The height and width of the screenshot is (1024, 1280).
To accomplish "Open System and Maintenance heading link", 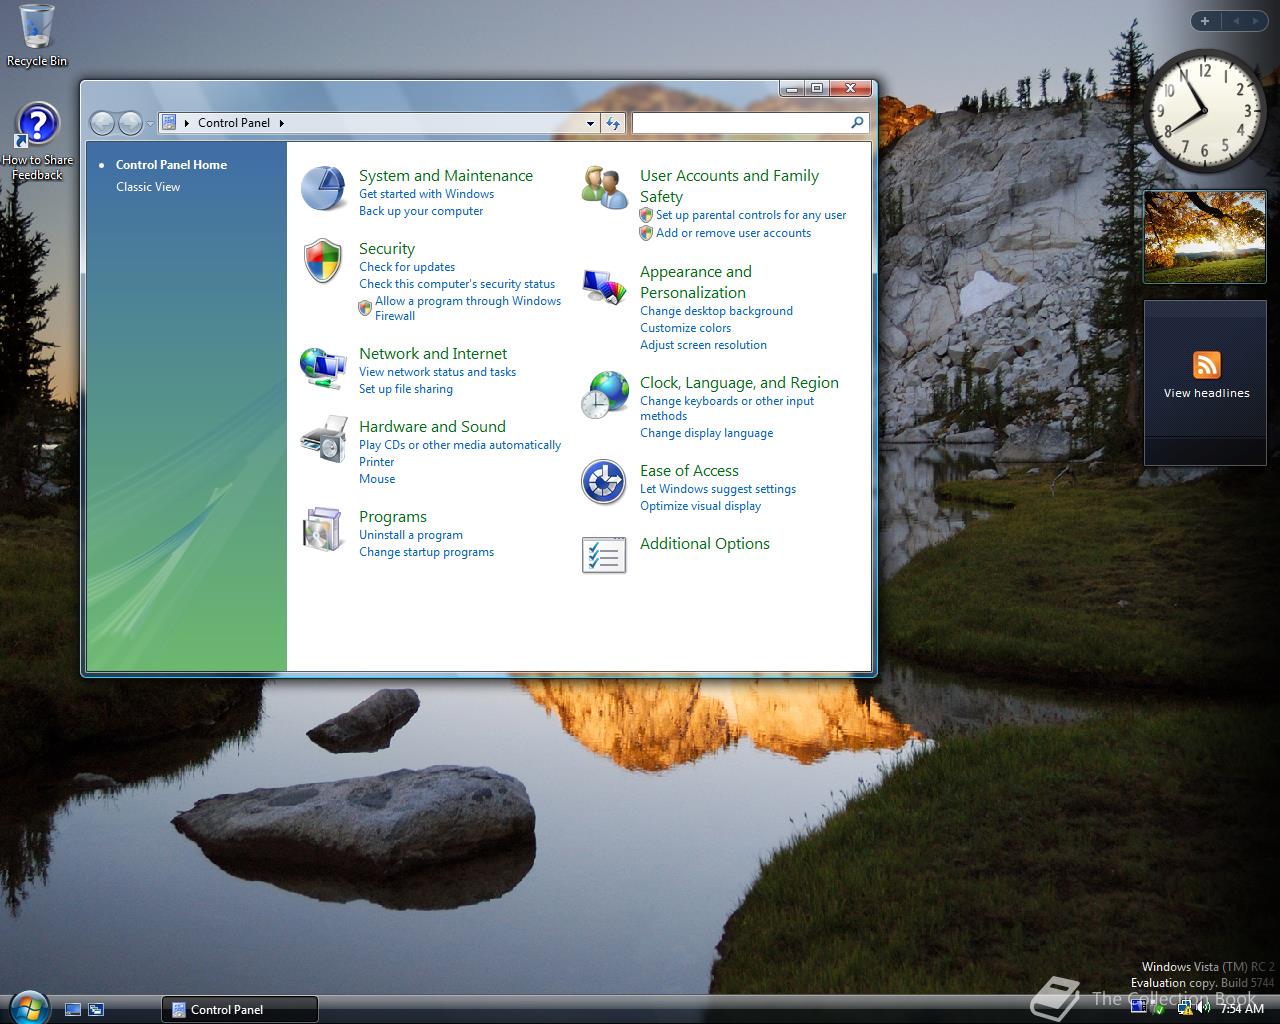I will click(446, 176).
